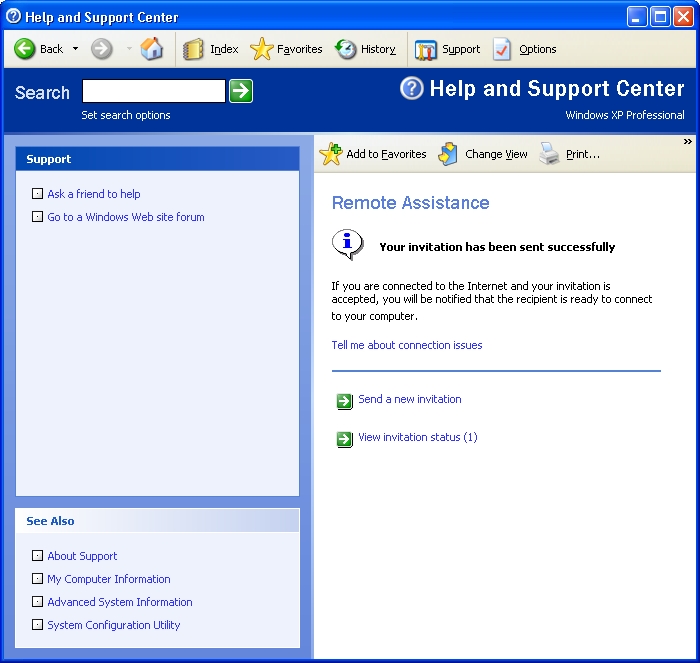Close the Help and Support Center window
700x663 pixels.
click(683, 17)
